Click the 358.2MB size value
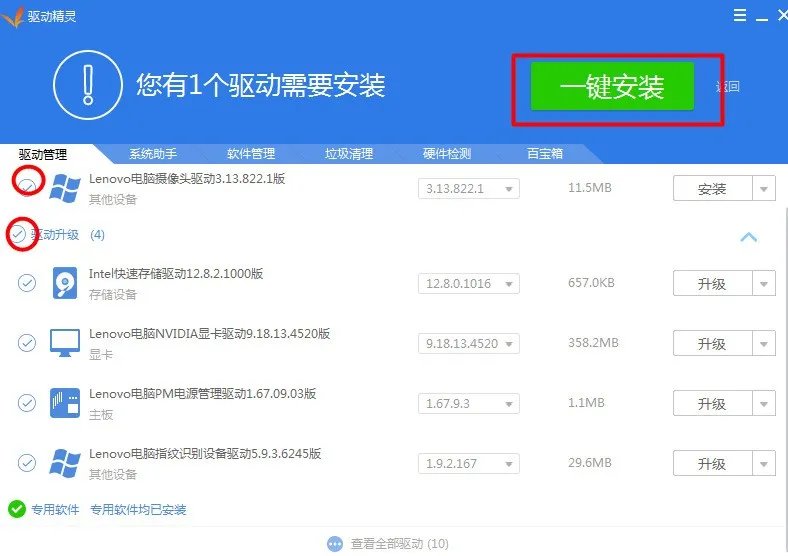Viewport: 788px width, 556px height. coord(593,343)
